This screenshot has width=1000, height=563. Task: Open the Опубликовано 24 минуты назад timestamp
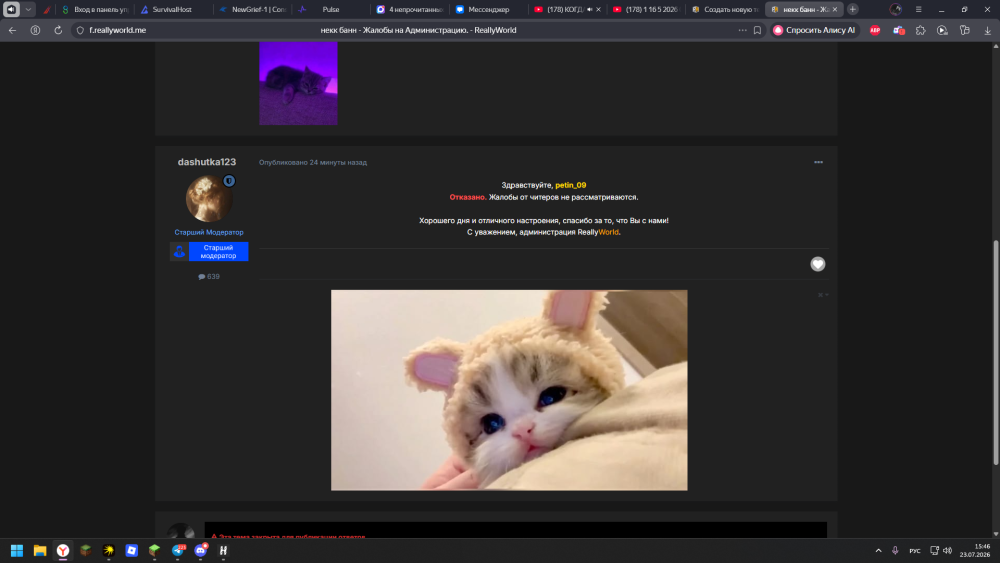point(312,163)
